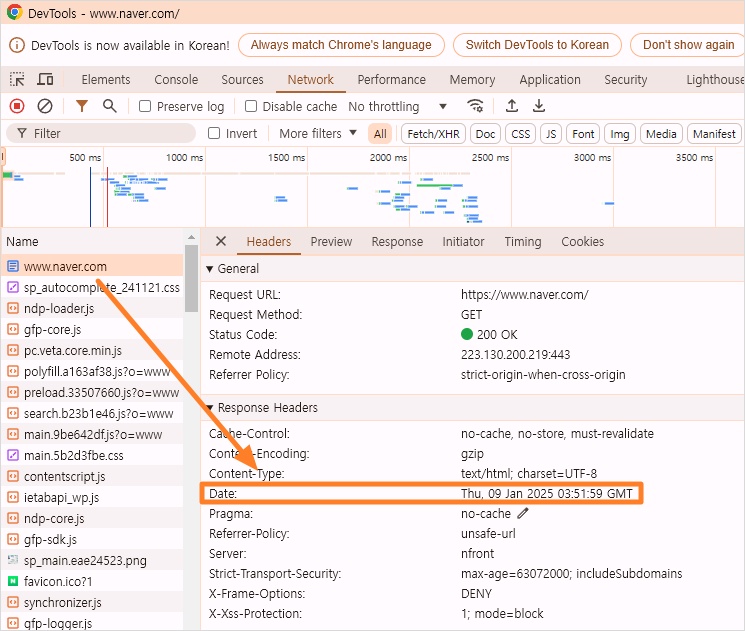
Task: Click the info icon in the language banner
Action: pyautogui.click(x=17, y=45)
